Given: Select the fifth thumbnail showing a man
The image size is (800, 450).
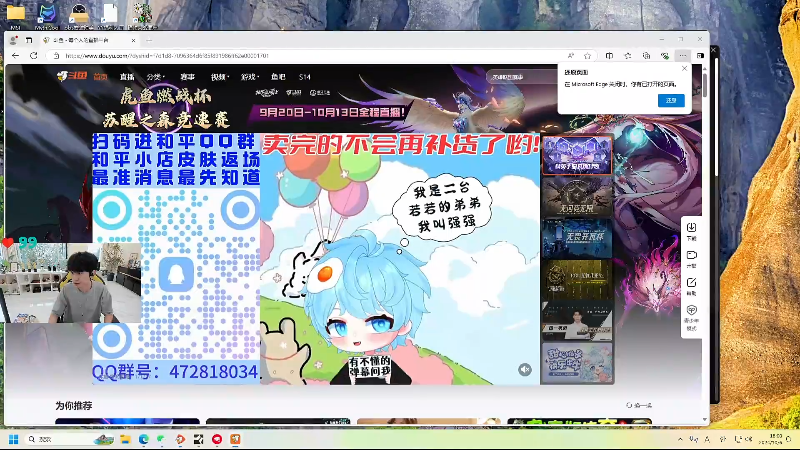Looking at the screenshot, I should click(577, 321).
